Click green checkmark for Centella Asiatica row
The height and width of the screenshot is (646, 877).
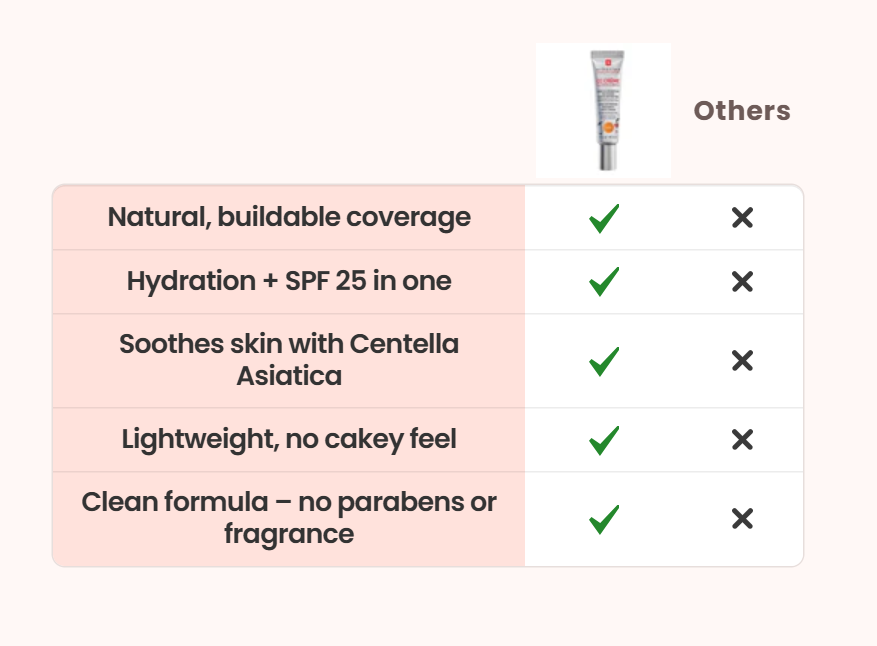click(x=604, y=361)
